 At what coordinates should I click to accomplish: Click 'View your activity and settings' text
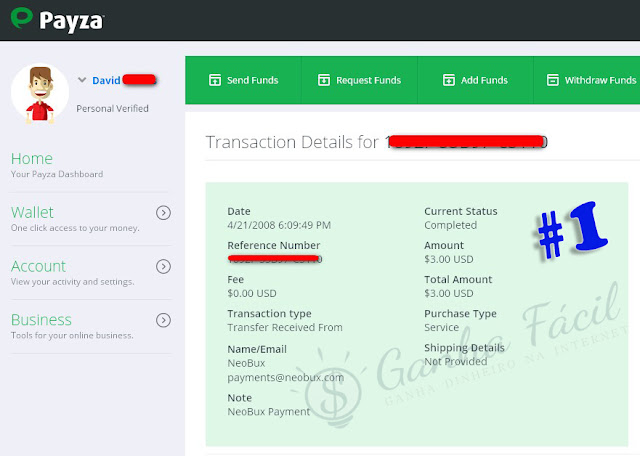[x=73, y=282]
